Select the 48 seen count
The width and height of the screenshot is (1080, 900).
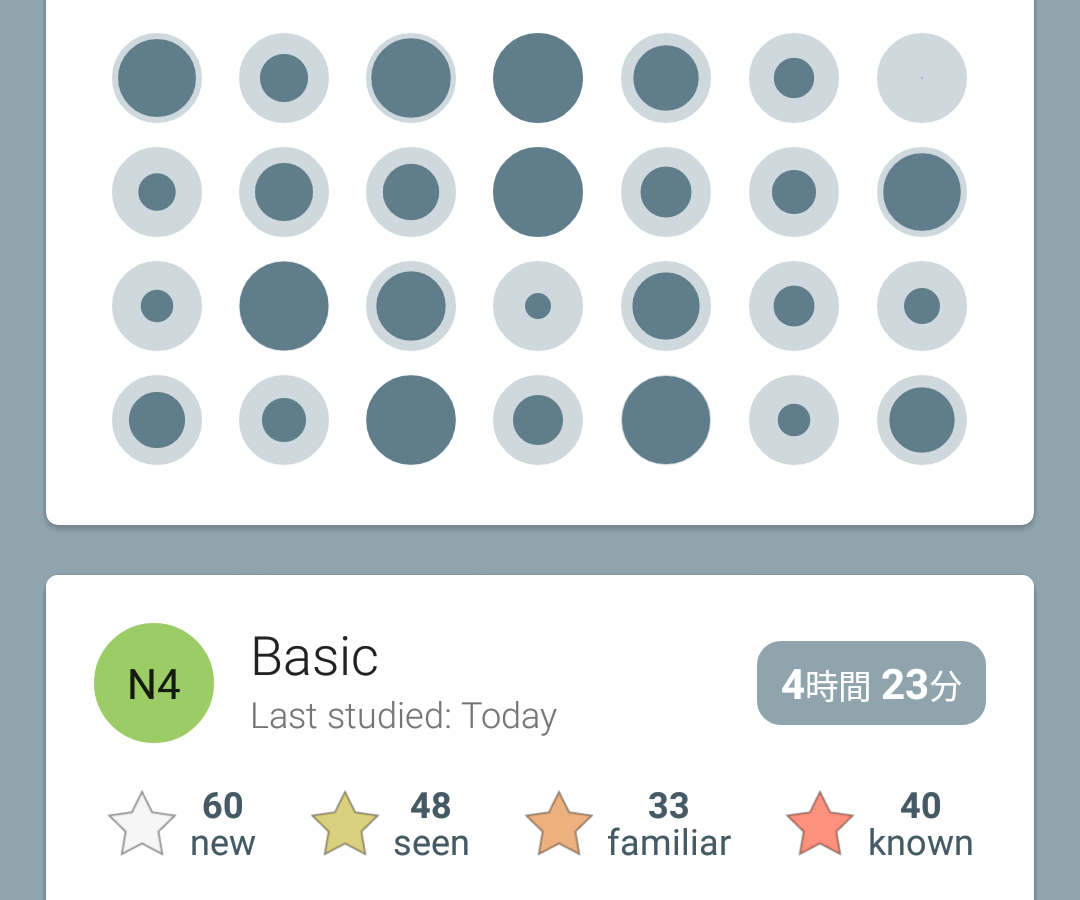[x=431, y=824]
